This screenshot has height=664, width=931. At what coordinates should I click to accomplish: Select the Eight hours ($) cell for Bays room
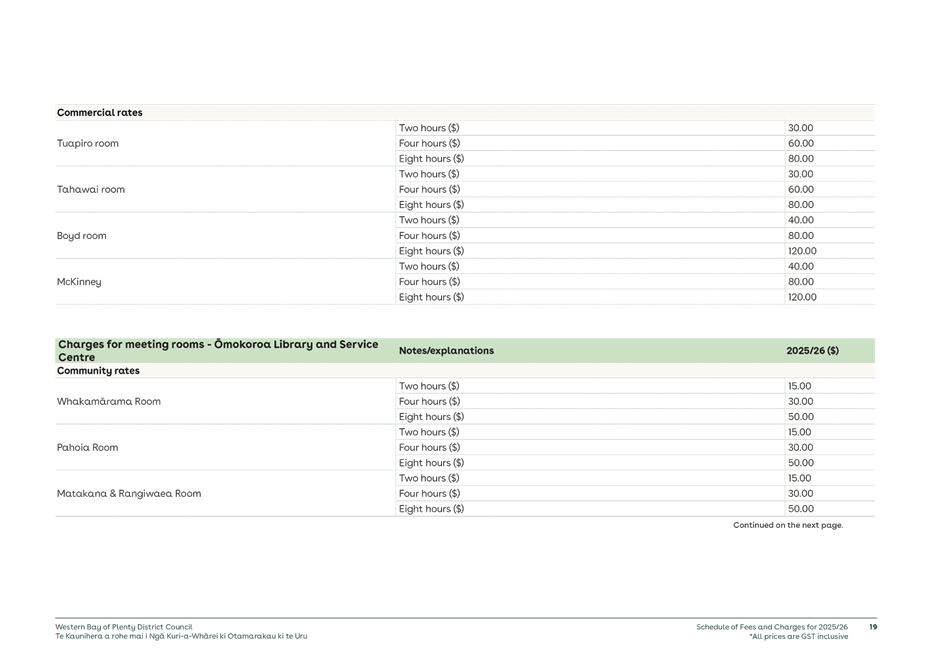[x=430, y=250]
